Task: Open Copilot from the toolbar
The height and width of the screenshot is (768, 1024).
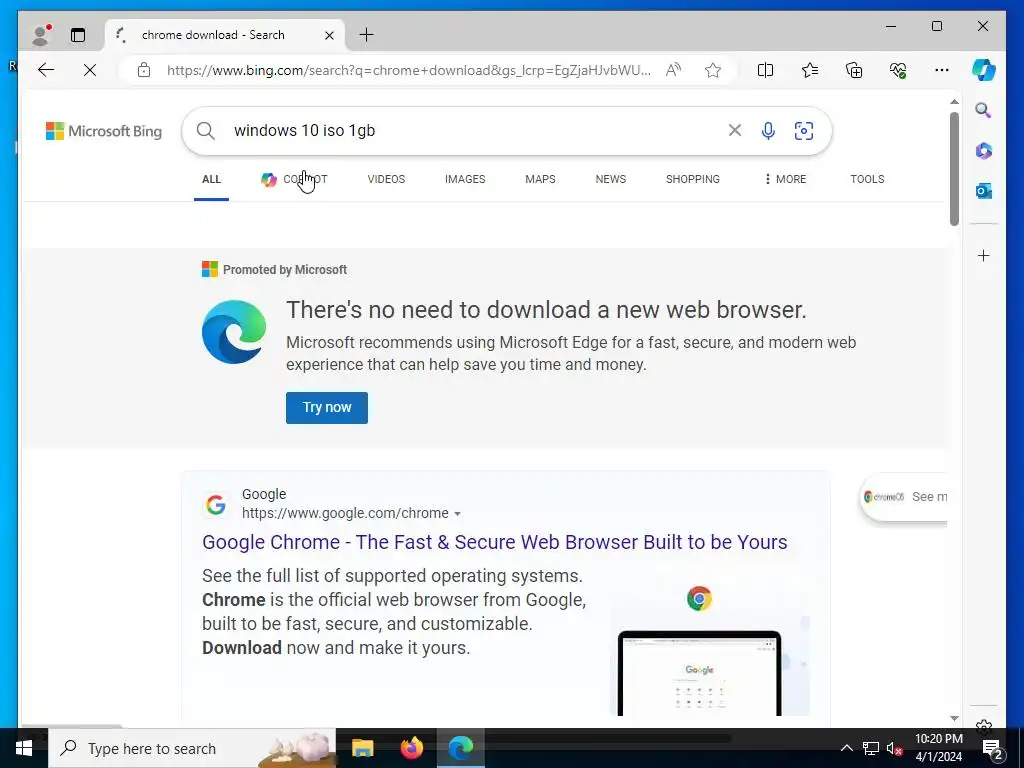Action: 984,70
